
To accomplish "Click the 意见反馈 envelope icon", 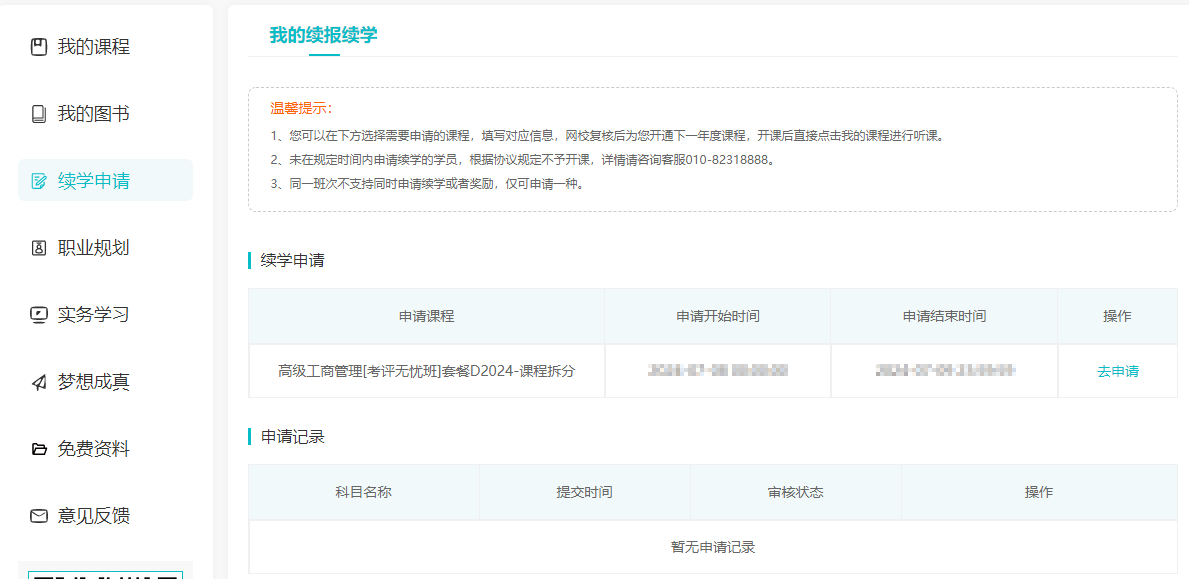I will (37, 515).
